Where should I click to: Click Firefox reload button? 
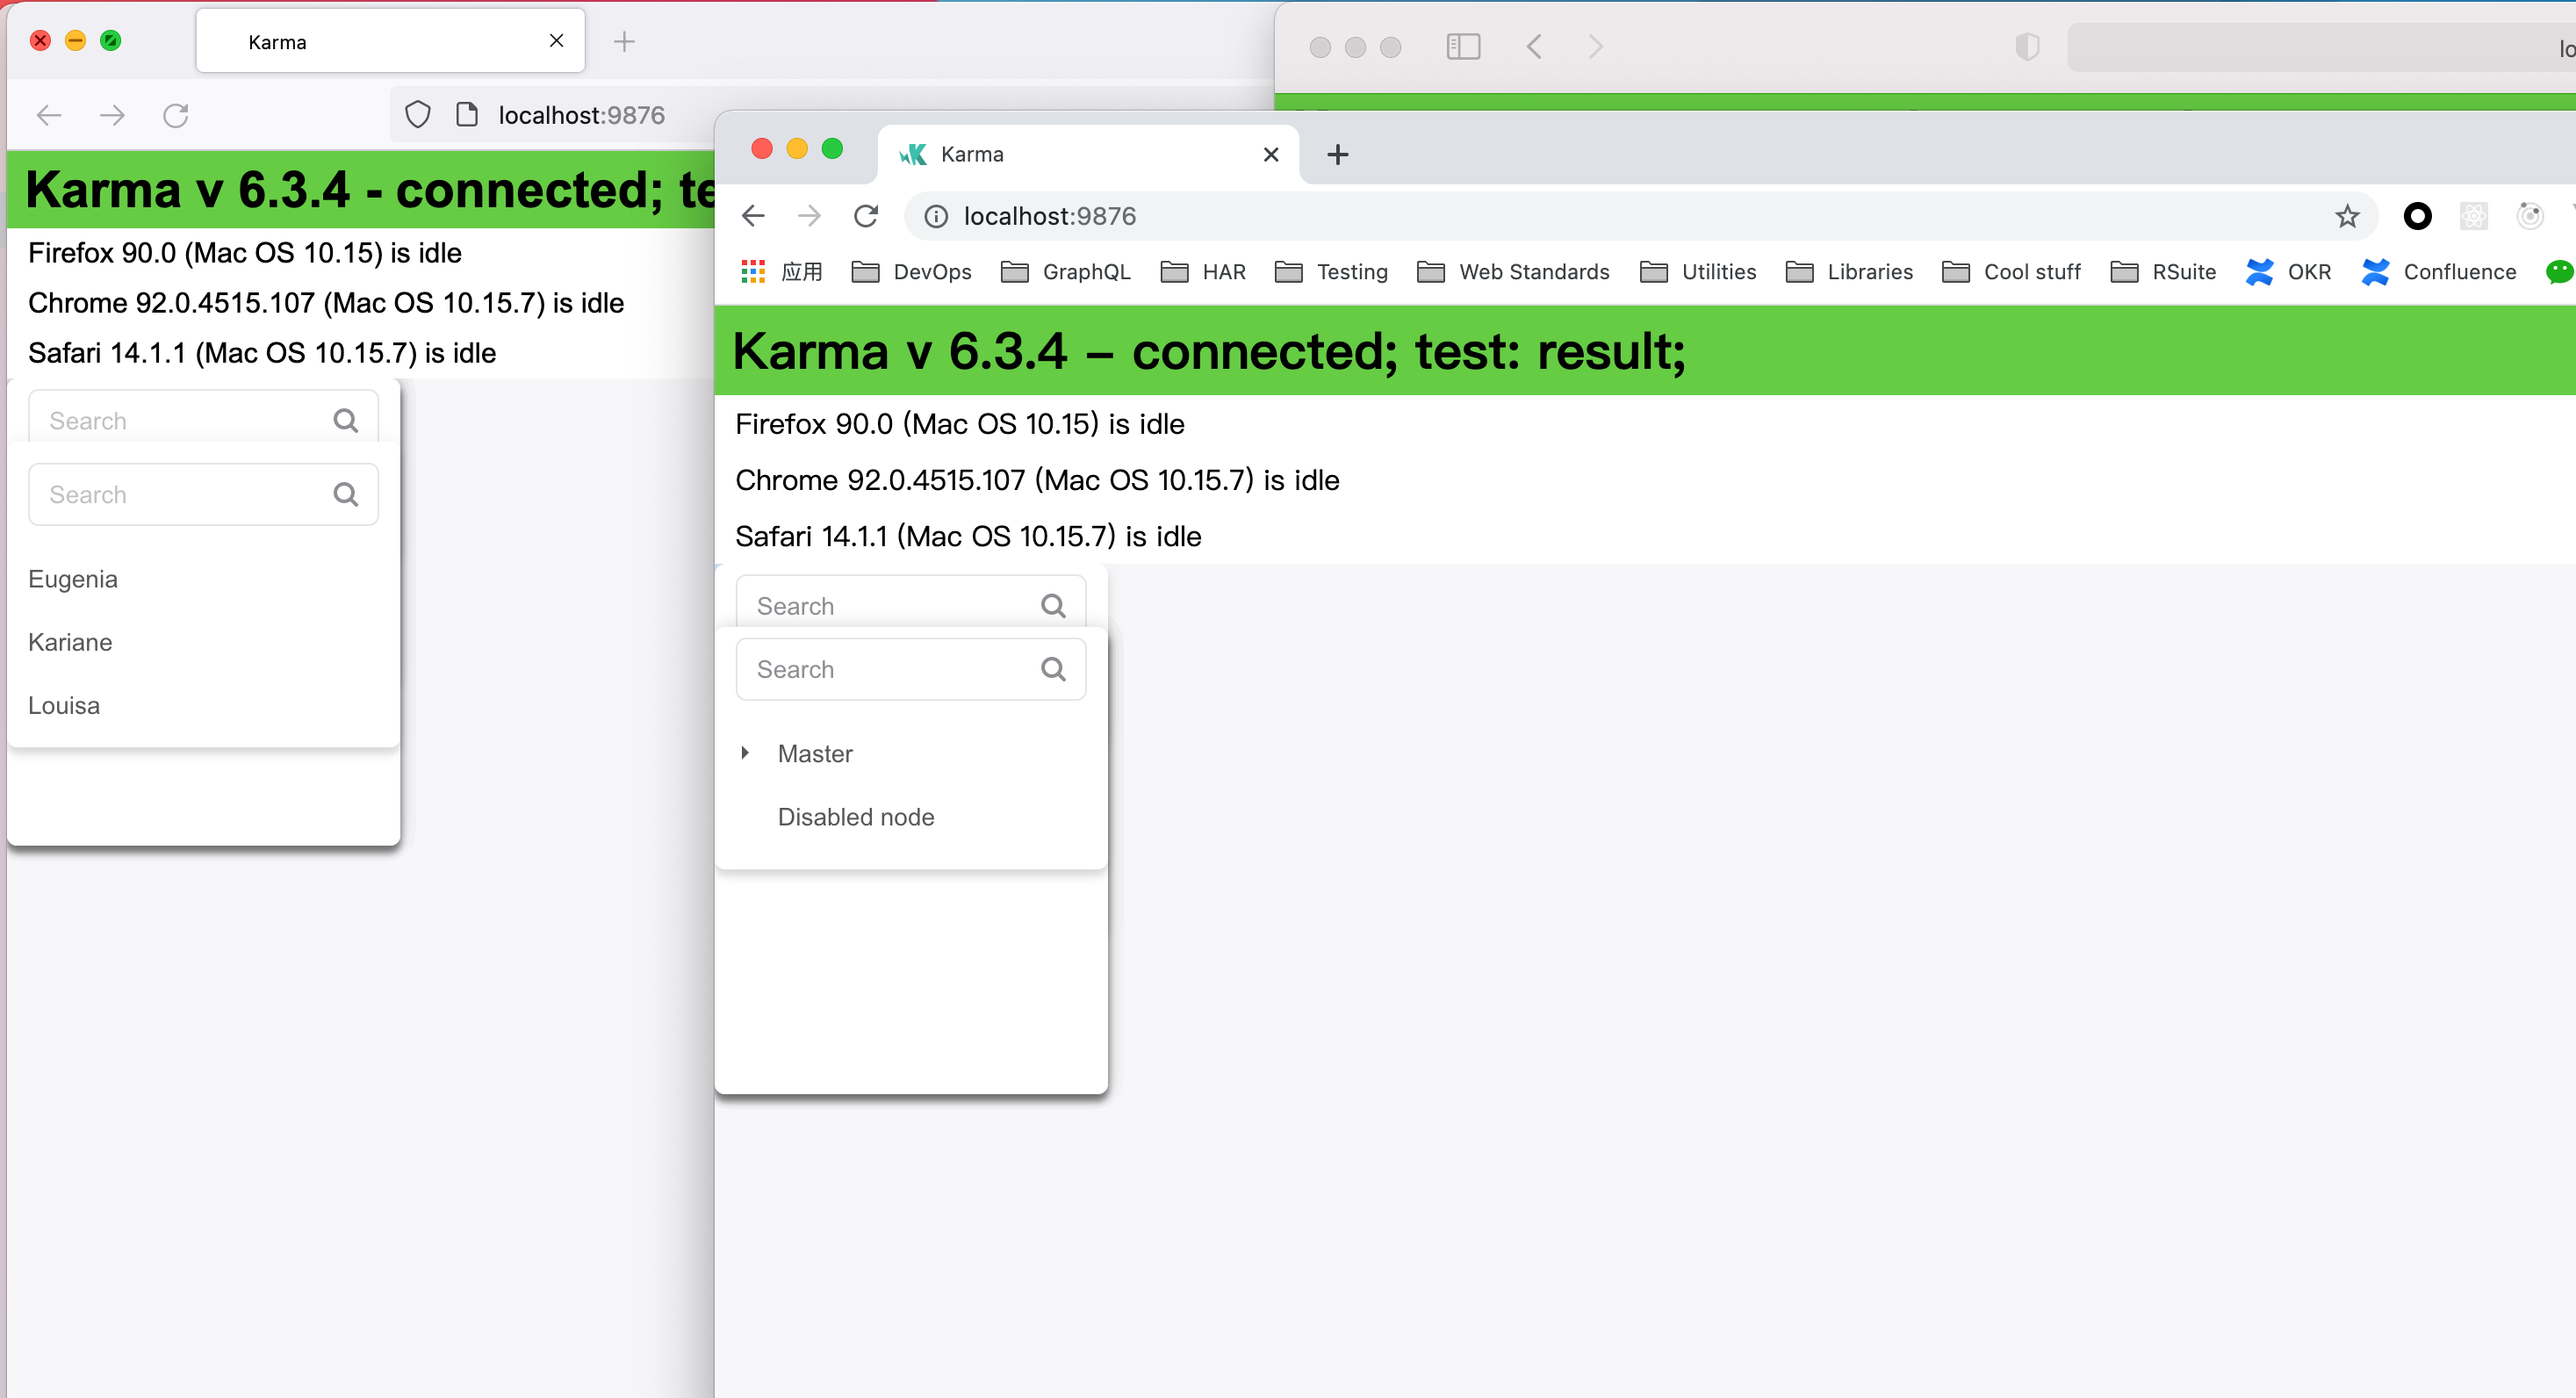coord(176,115)
